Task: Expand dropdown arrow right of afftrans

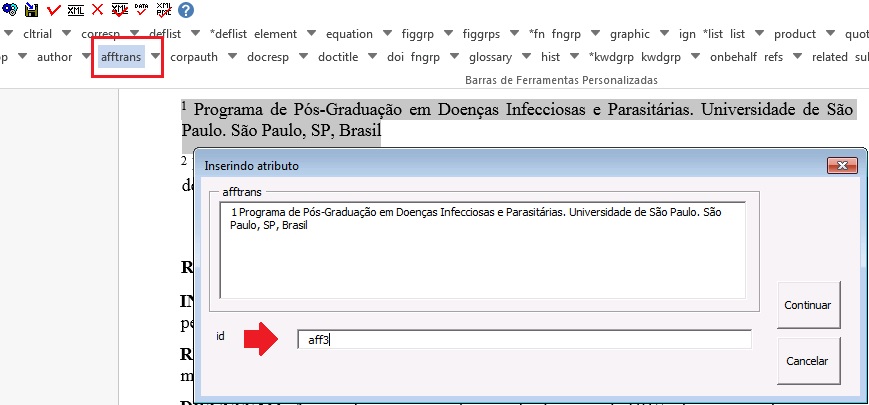Action: point(155,57)
